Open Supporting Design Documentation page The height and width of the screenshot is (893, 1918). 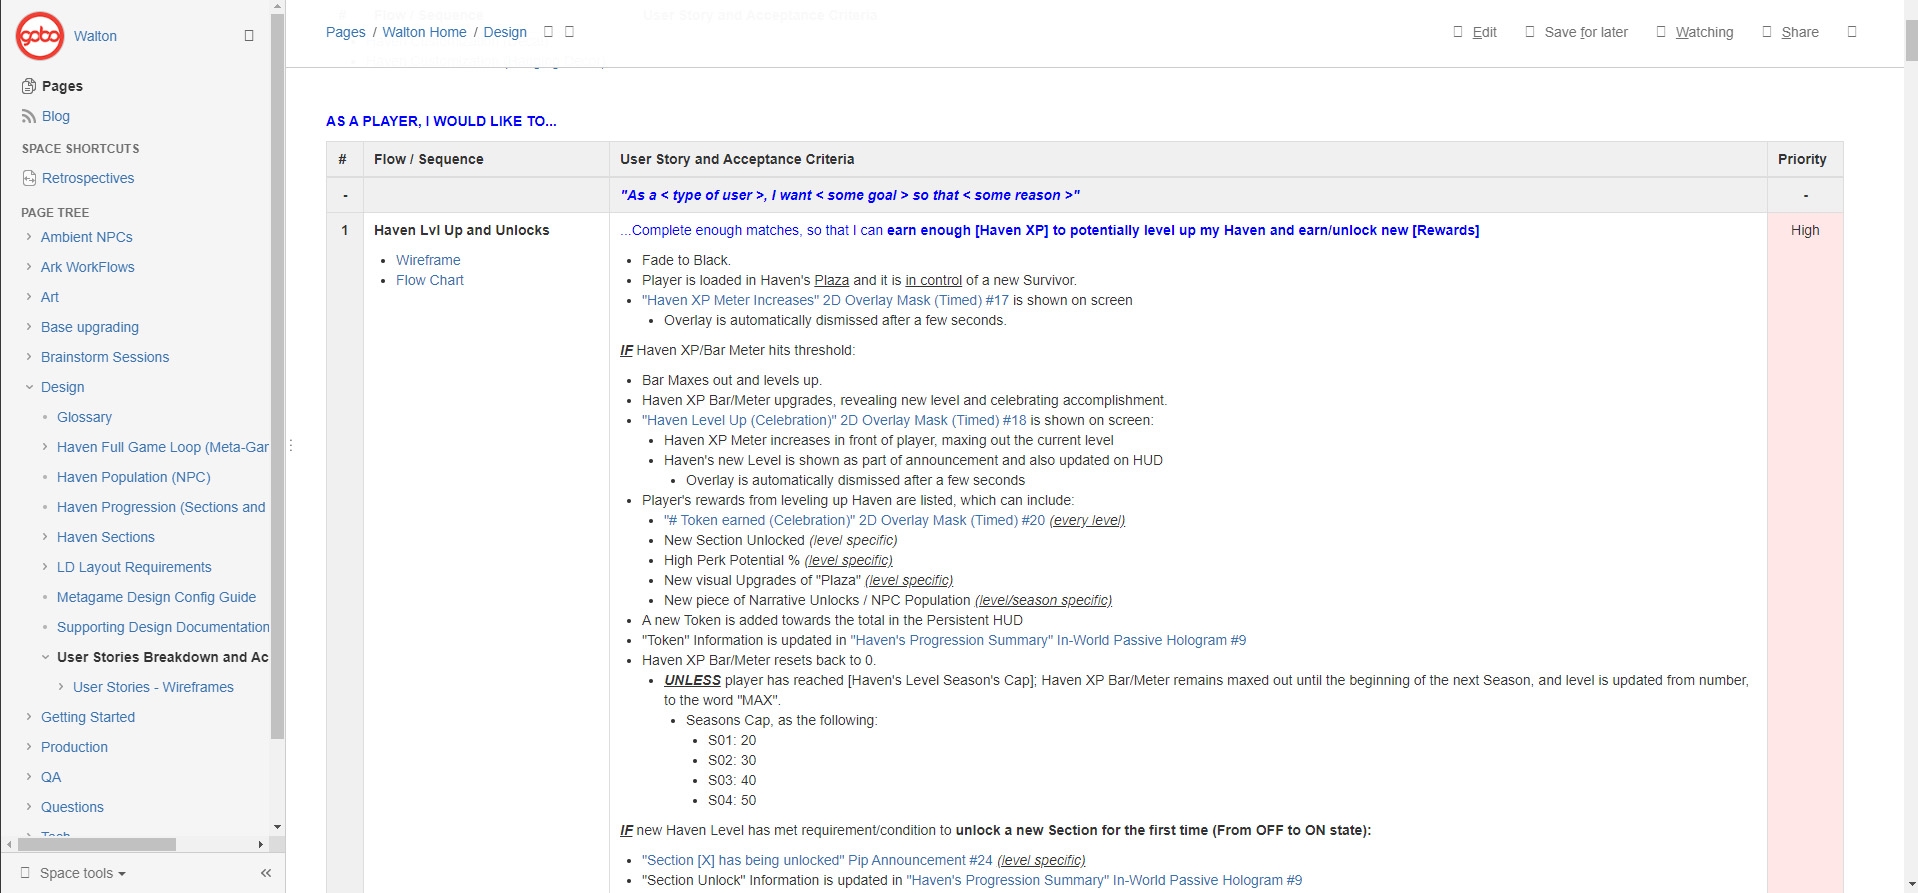tap(163, 627)
